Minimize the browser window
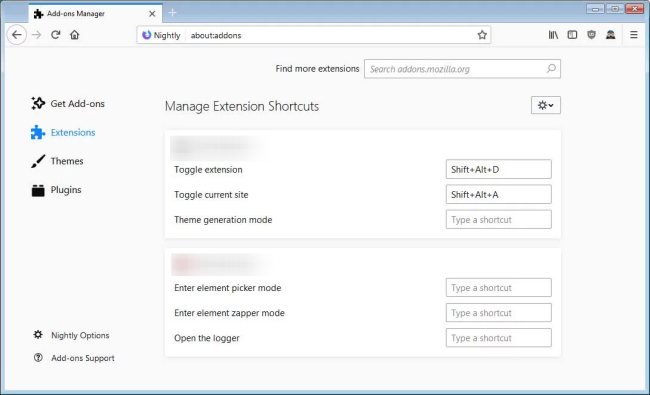Viewport: 650px width, 395px height. (595, 9)
